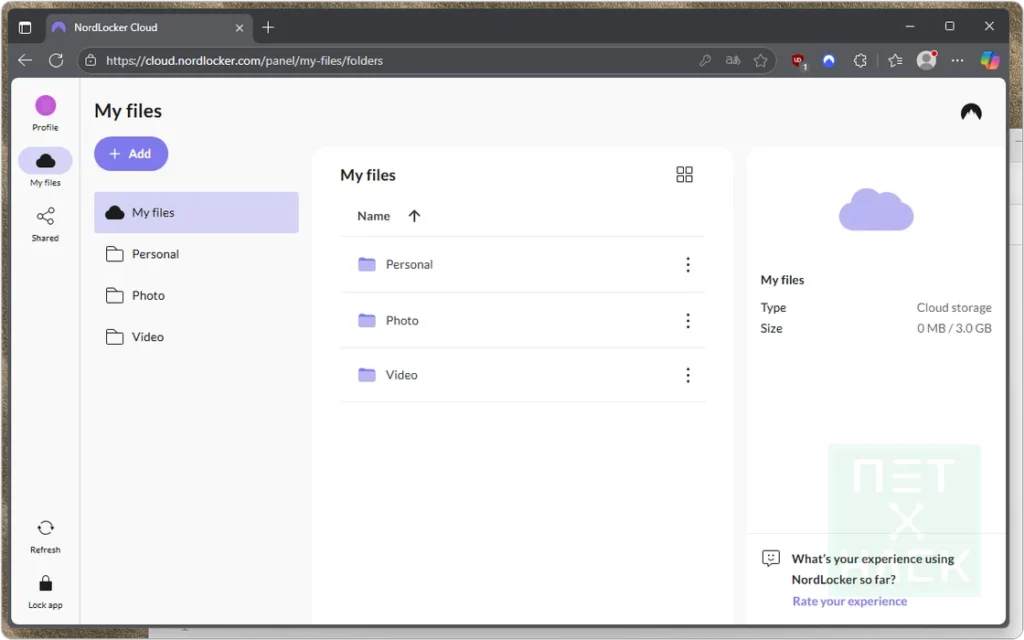1024x640 pixels.
Task: Open the Profile icon in sidebar
Action: tap(45, 106)
